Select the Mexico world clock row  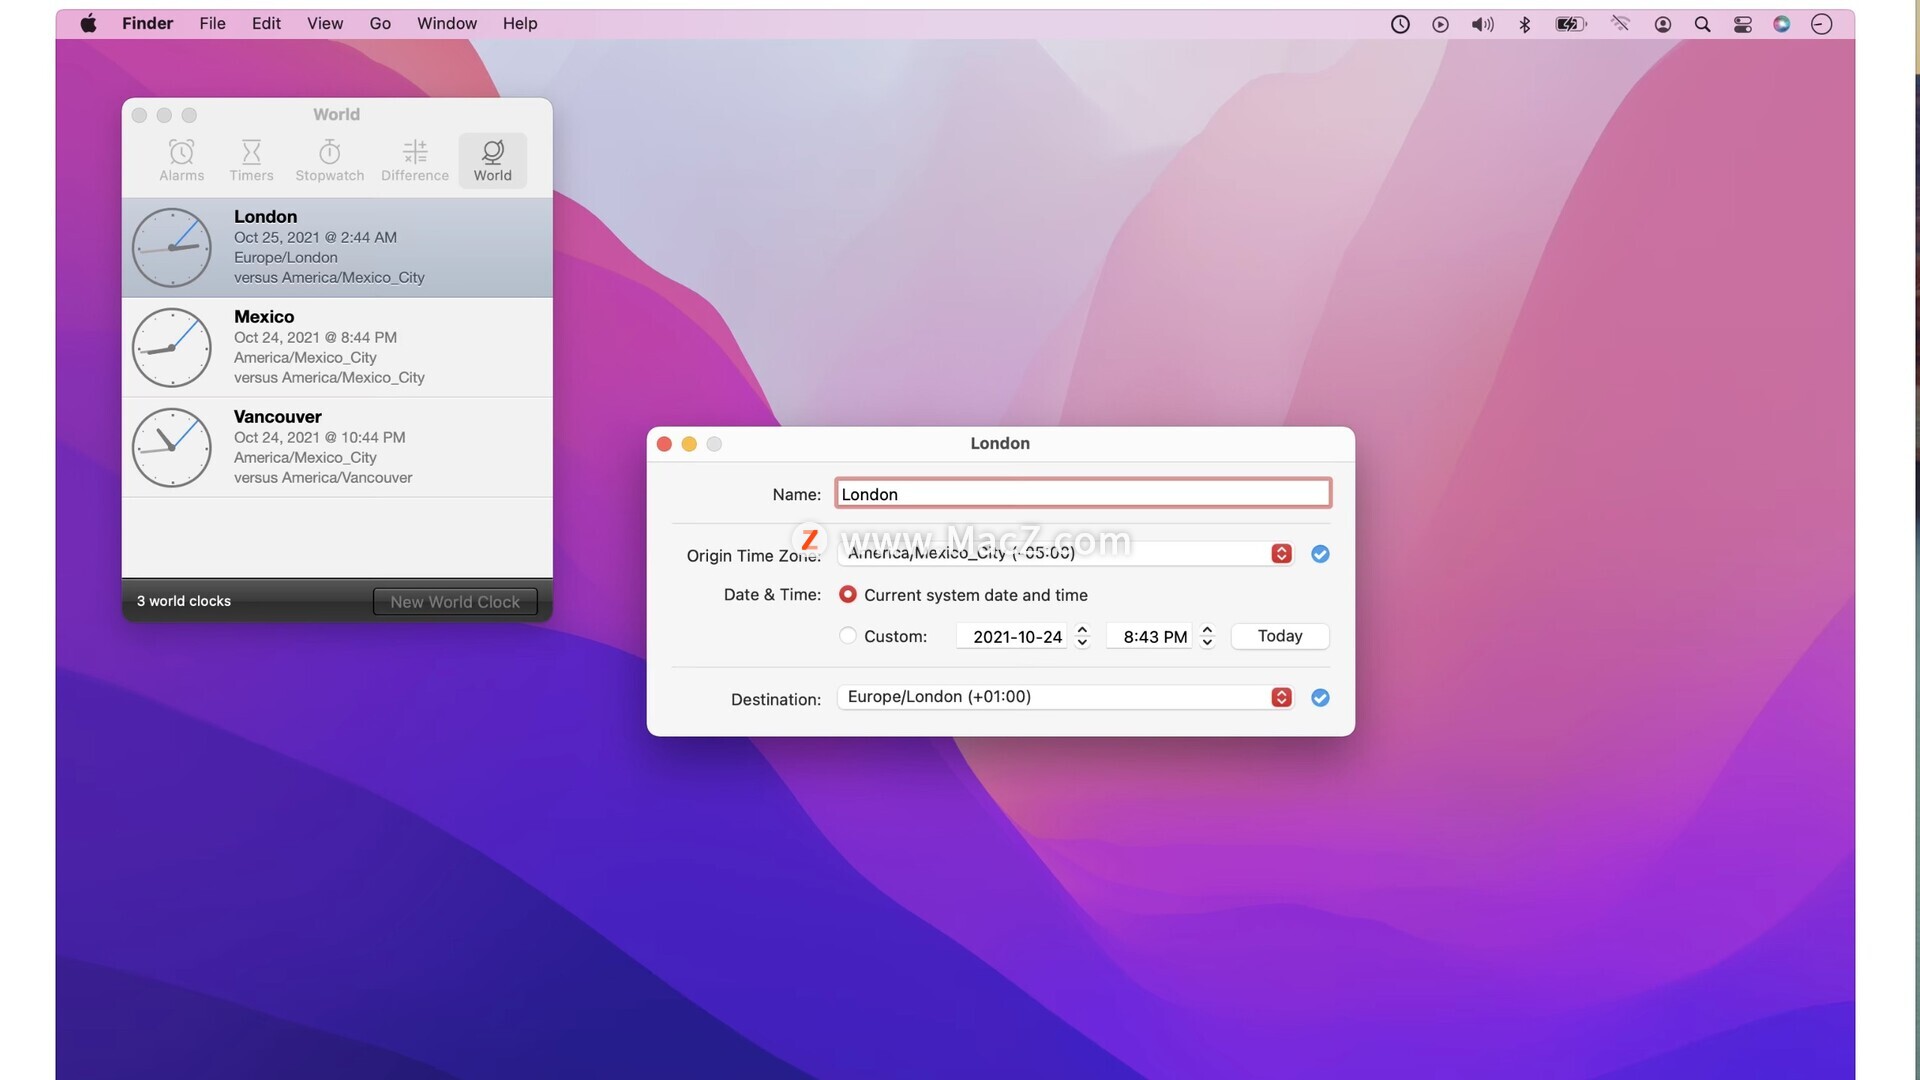337,347
